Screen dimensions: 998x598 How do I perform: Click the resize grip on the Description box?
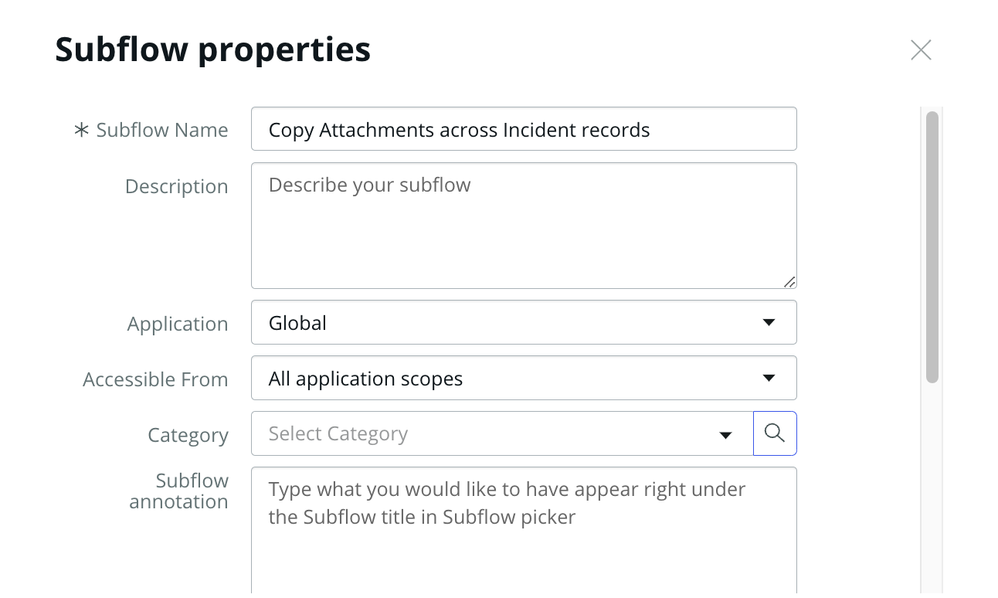[x=789, y=280]
